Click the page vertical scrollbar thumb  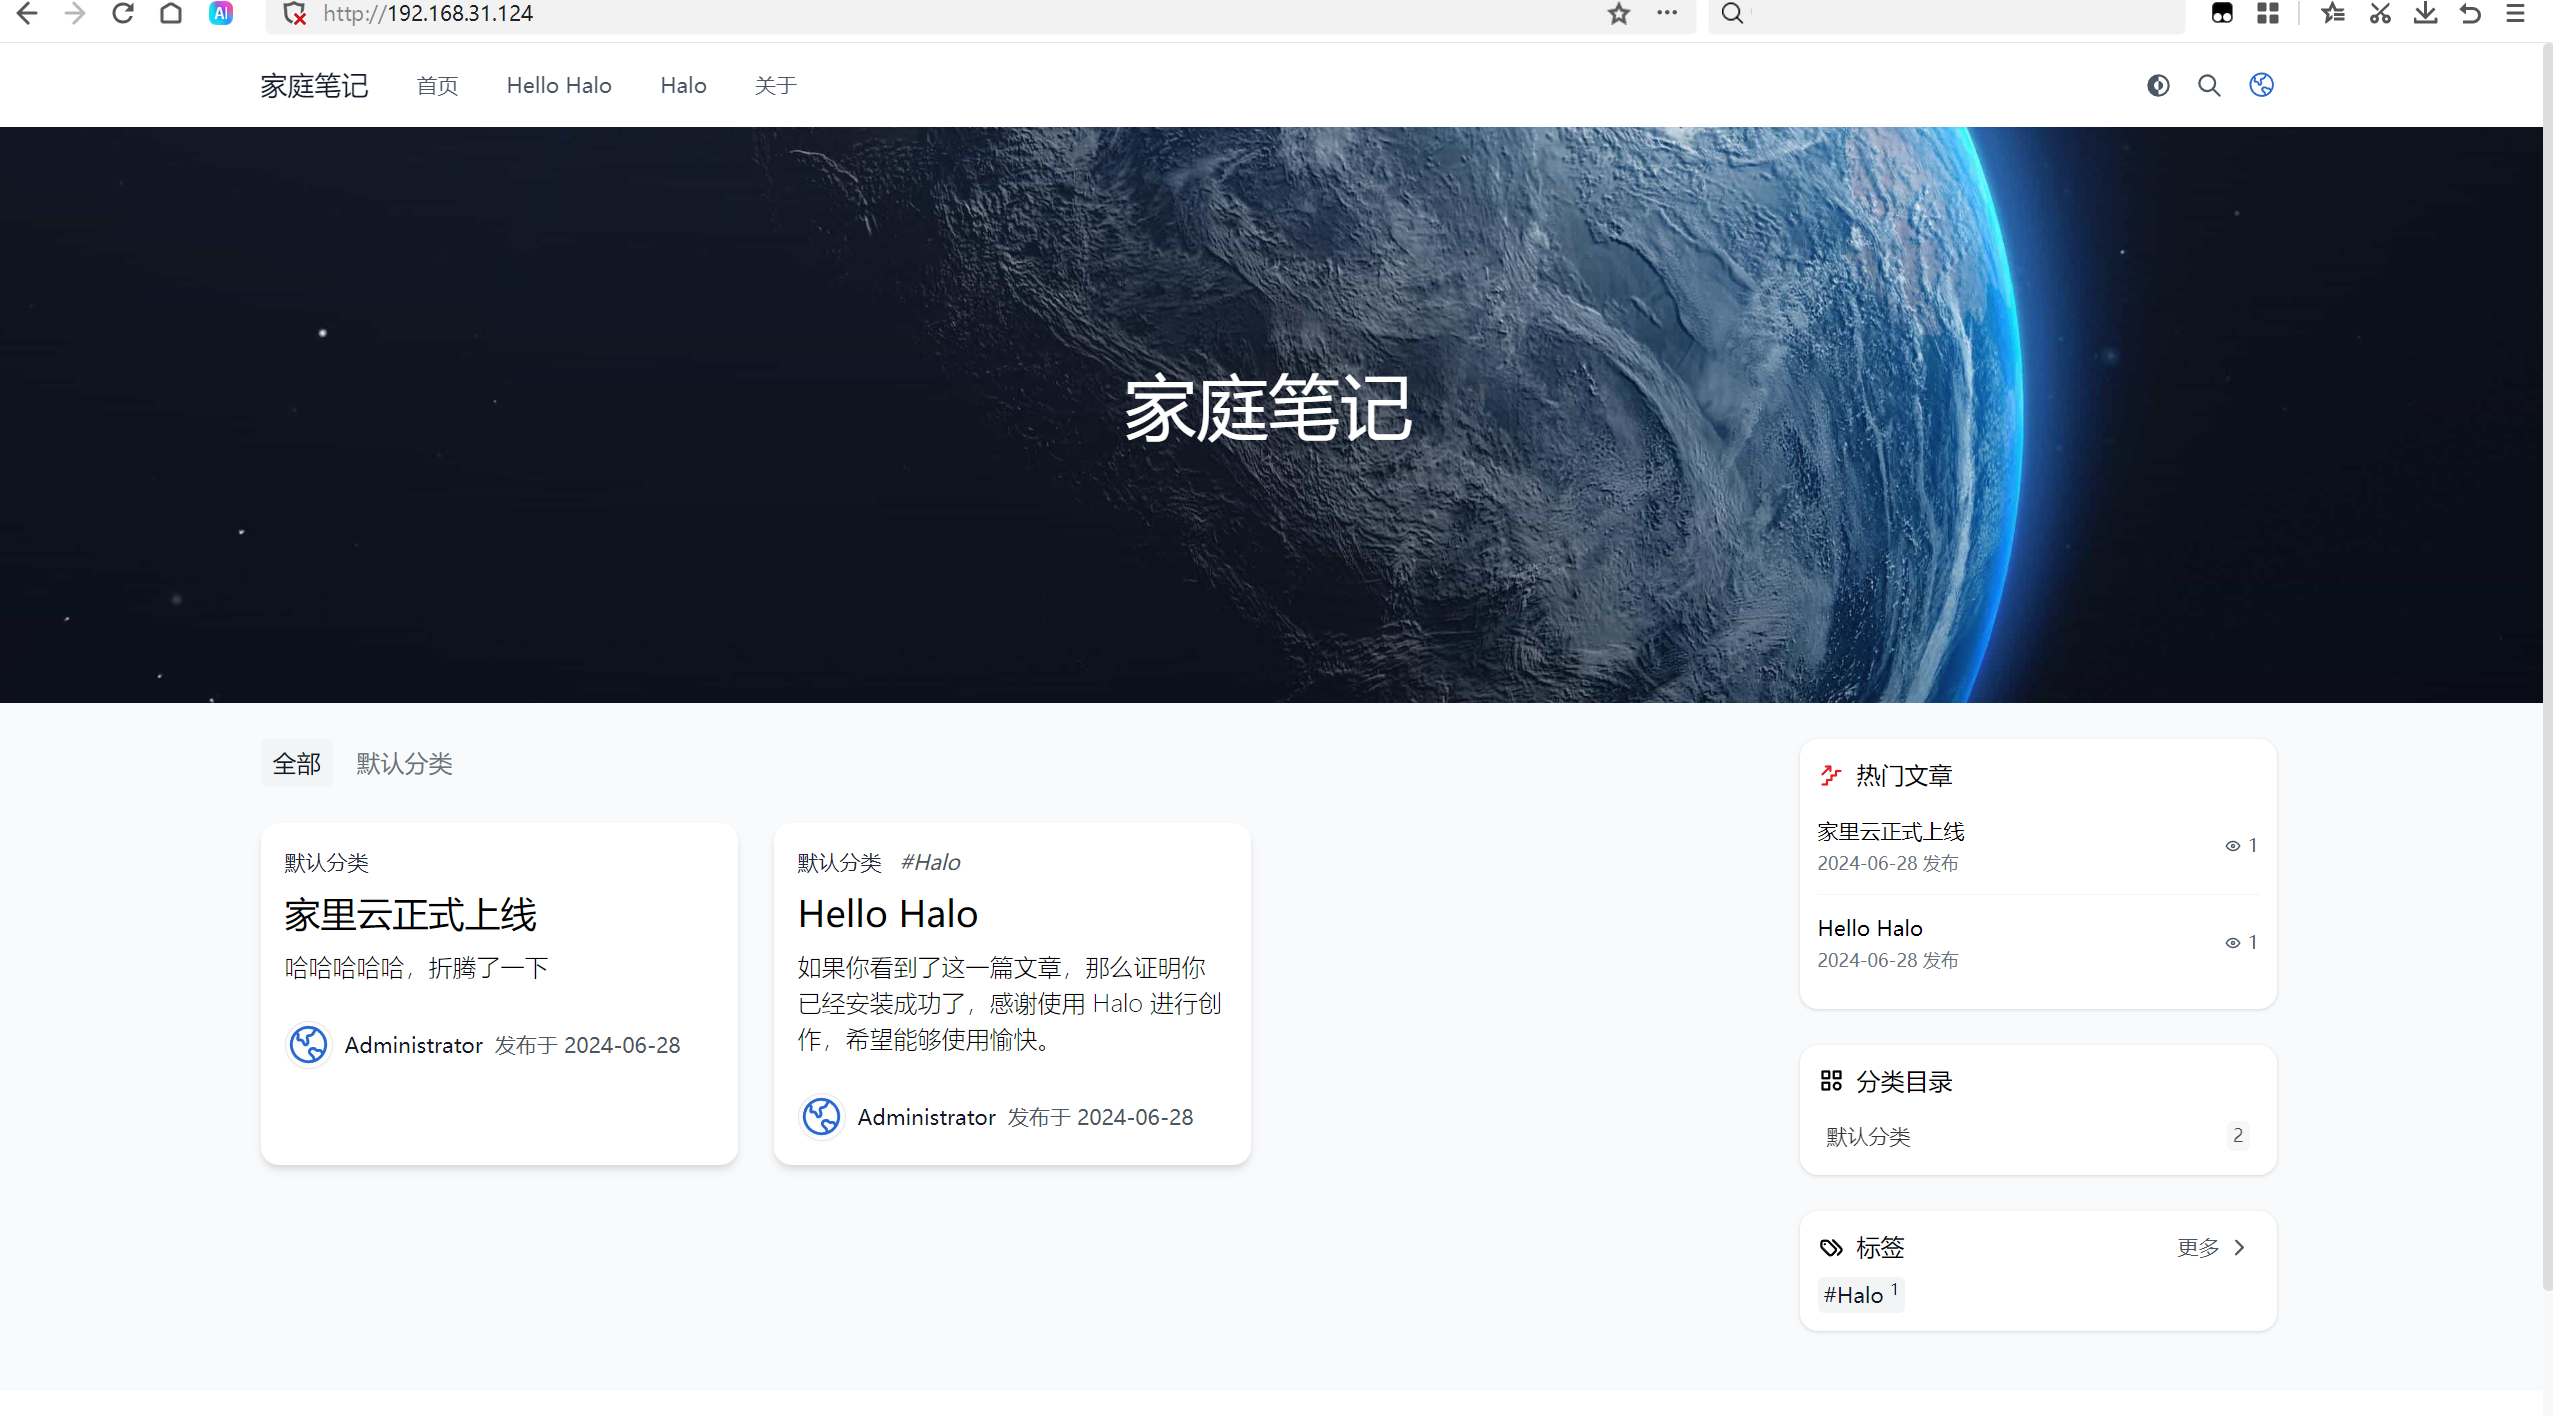pos(2547,665)
